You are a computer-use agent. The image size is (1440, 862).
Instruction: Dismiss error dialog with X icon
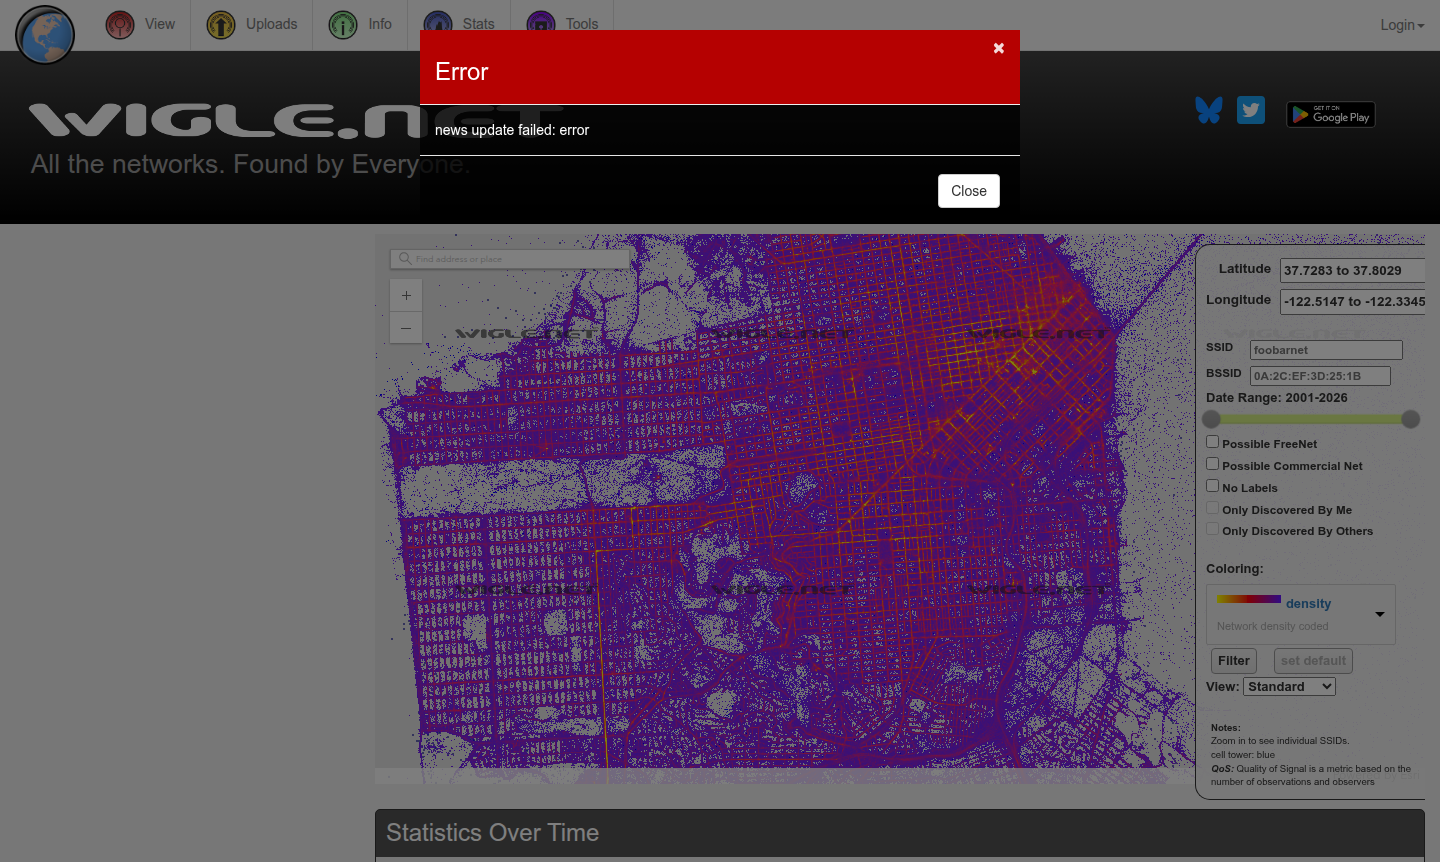998,48
